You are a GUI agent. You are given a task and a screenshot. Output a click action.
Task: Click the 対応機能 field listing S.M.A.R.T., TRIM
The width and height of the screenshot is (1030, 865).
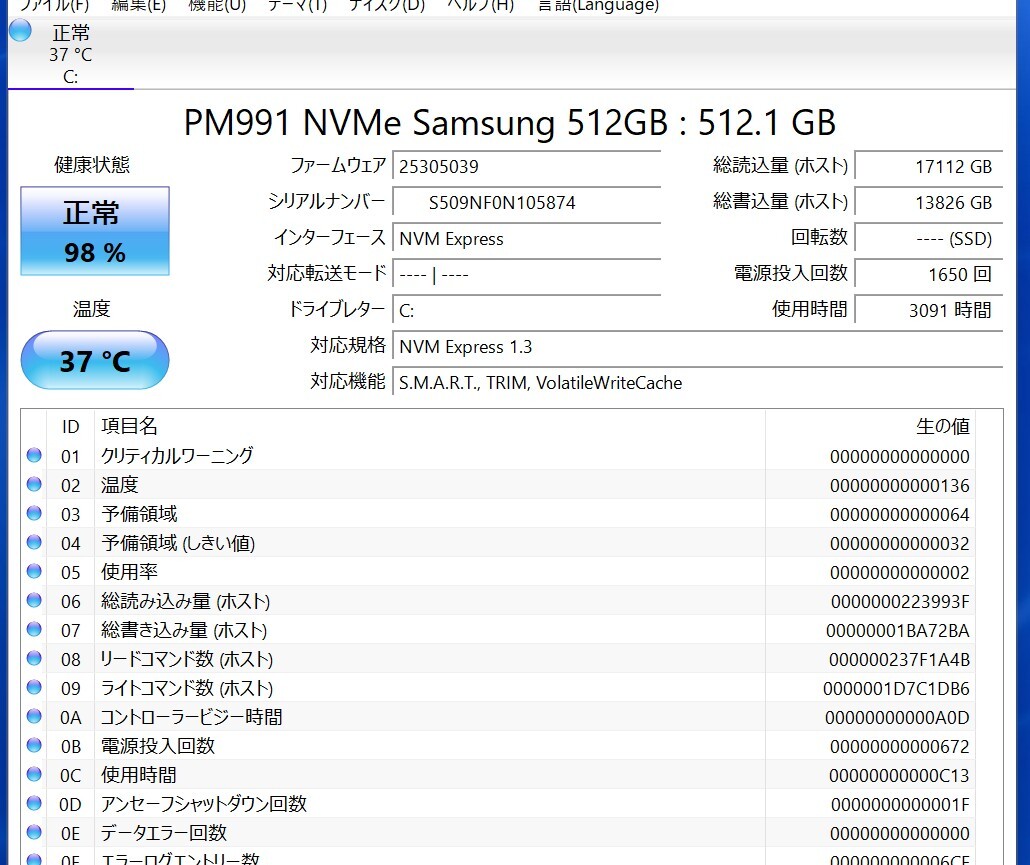pos(698,383)
